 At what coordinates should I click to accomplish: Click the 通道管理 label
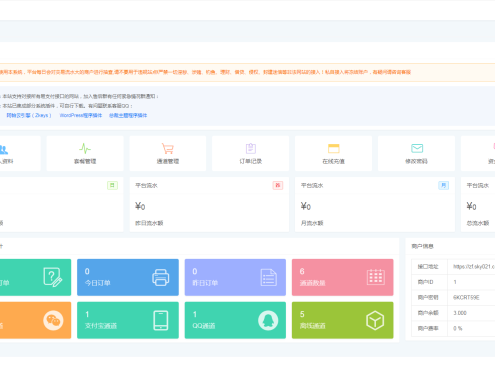click(168, 161)
